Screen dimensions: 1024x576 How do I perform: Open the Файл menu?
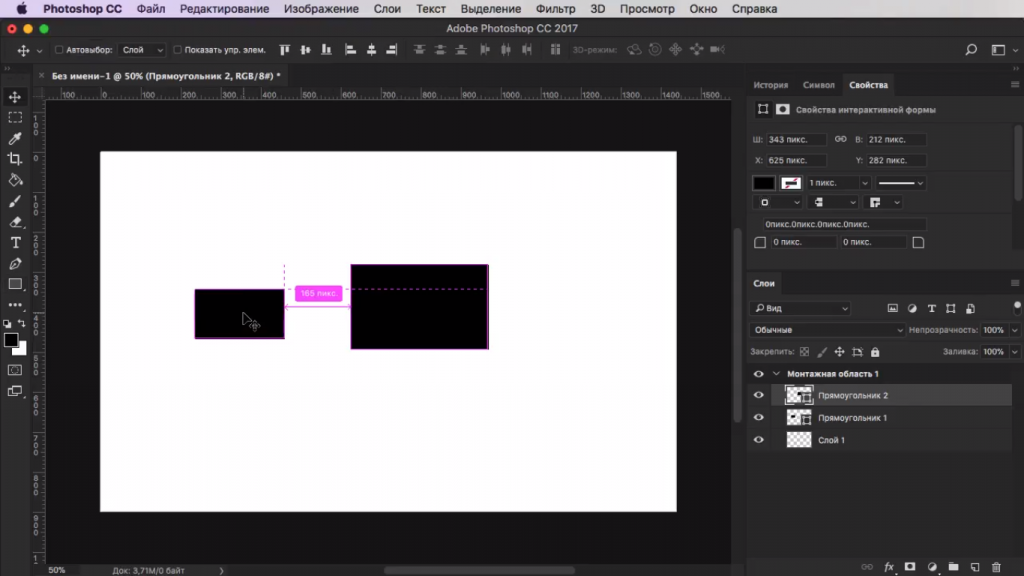pyautogui.click(x=151, y=9)
